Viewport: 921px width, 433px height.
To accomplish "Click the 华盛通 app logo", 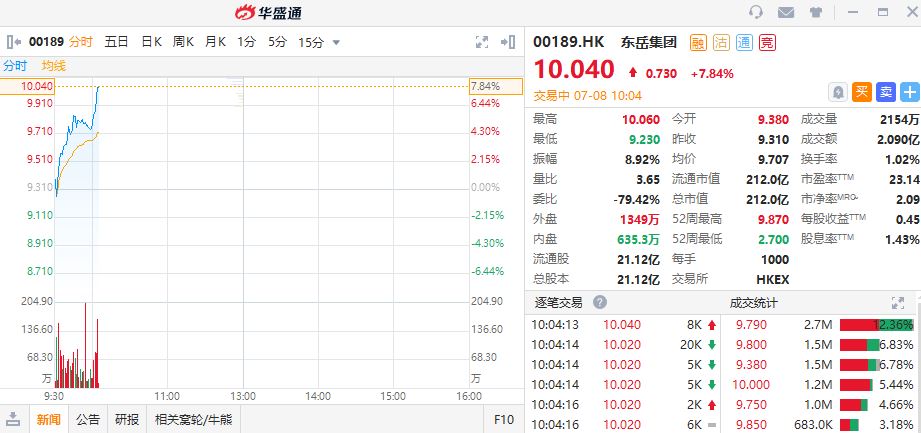I will (268, 12).
